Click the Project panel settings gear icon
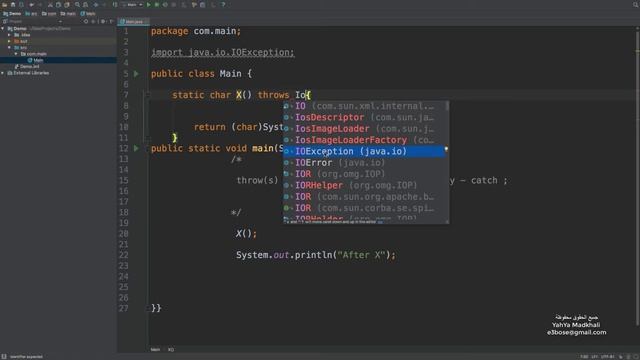 pos(103,21)
